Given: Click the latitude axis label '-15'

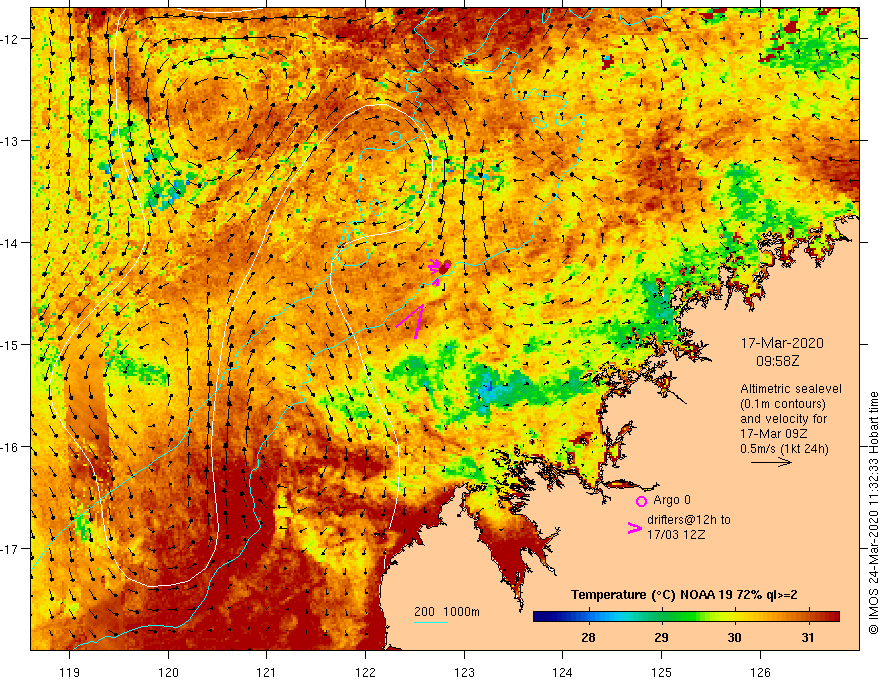Looking at the screenshot, I should (x=11, y=344).
